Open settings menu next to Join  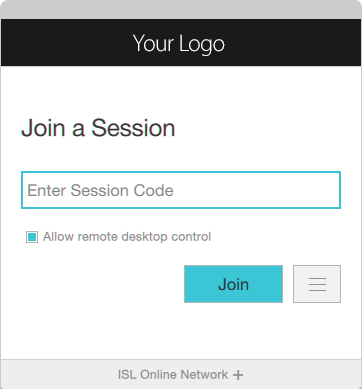click(x=317, y=284)
